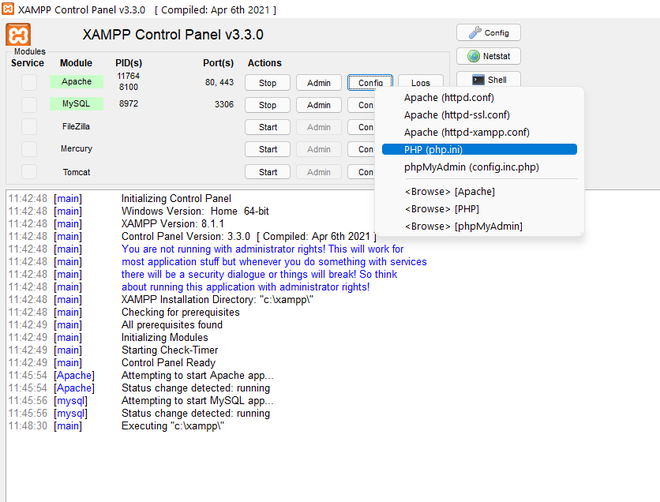
Task: Toggle the FileZilla service checkbox
Action: 29,127
